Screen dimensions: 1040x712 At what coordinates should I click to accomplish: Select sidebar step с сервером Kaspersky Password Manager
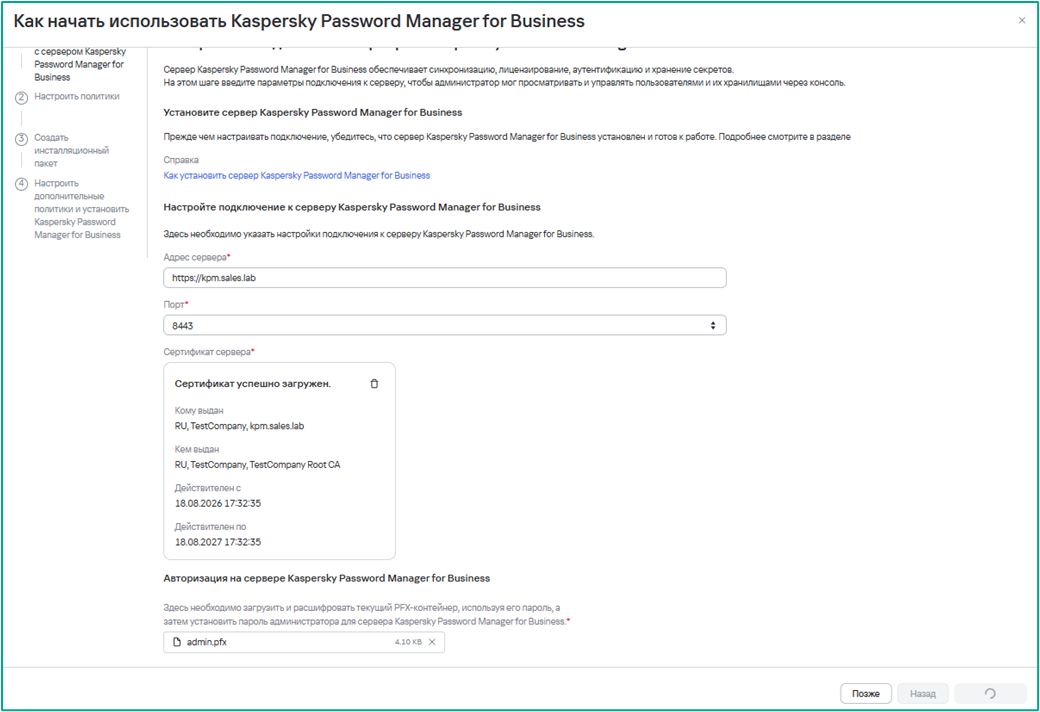[80, 64]
